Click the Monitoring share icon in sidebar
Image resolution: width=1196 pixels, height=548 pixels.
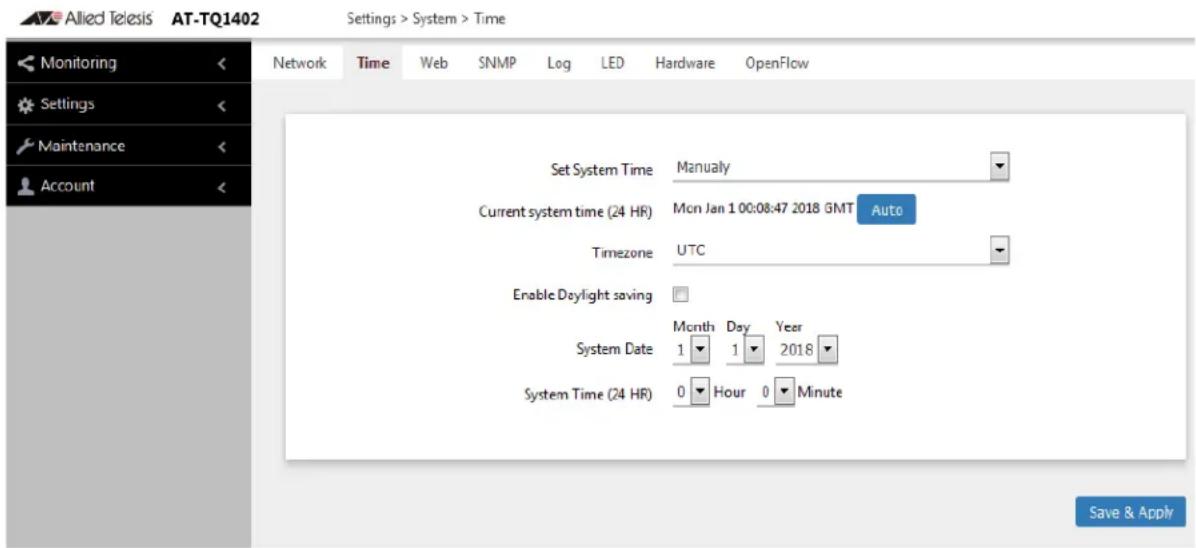click(26, 63)
